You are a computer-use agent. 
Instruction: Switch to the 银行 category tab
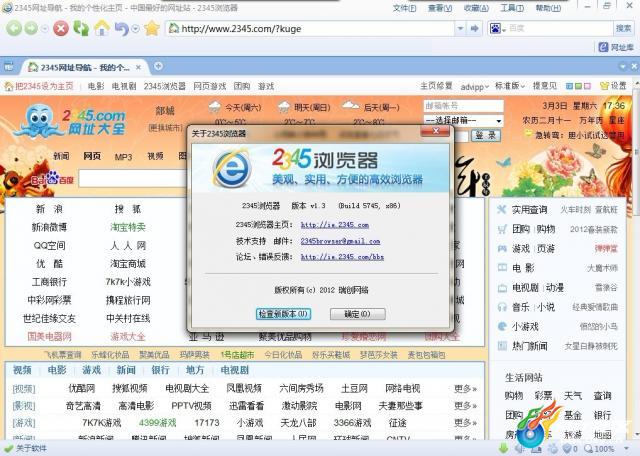pyautogui.click(x=160, y=370)
